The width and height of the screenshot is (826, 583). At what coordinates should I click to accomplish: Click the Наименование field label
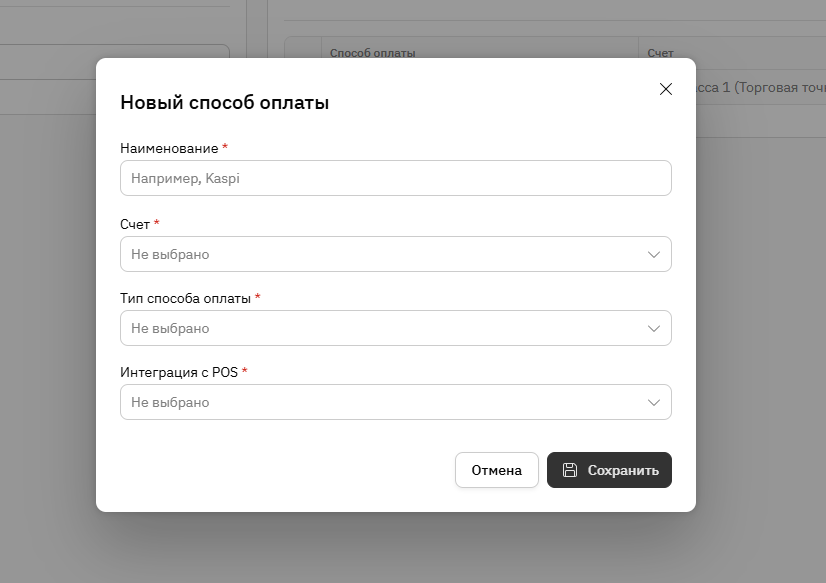pos(169,148)
